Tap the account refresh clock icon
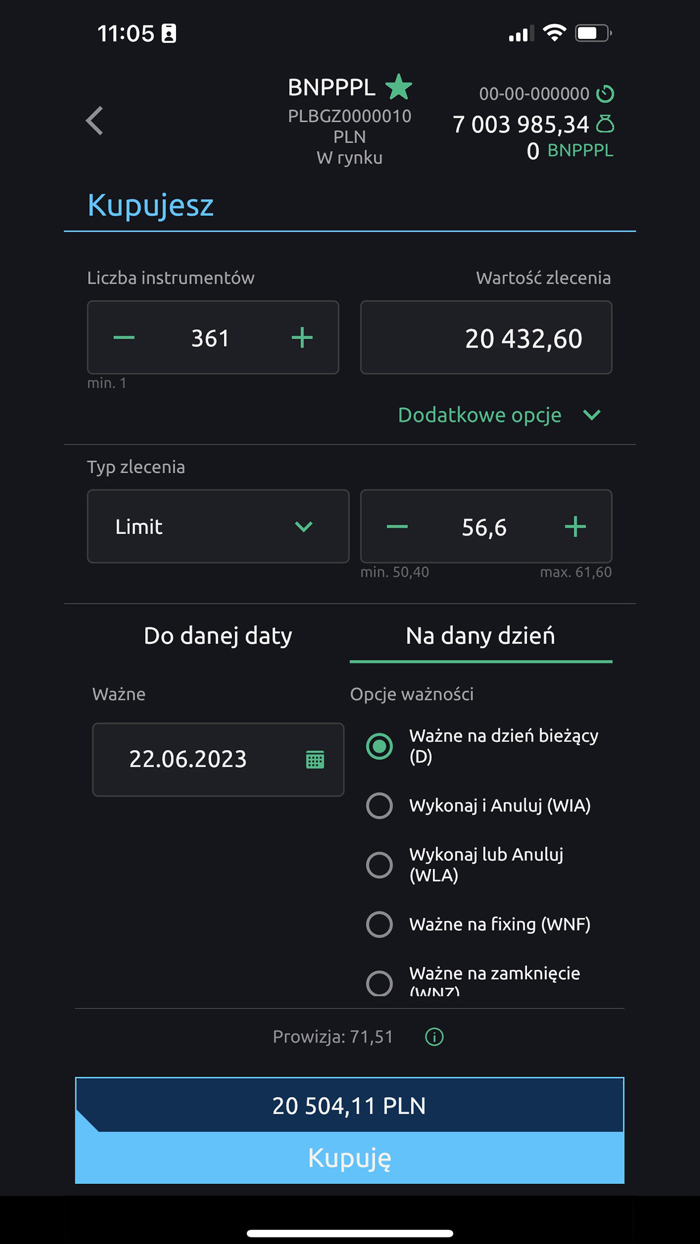The image size is (700, 1244). (605, 94)
